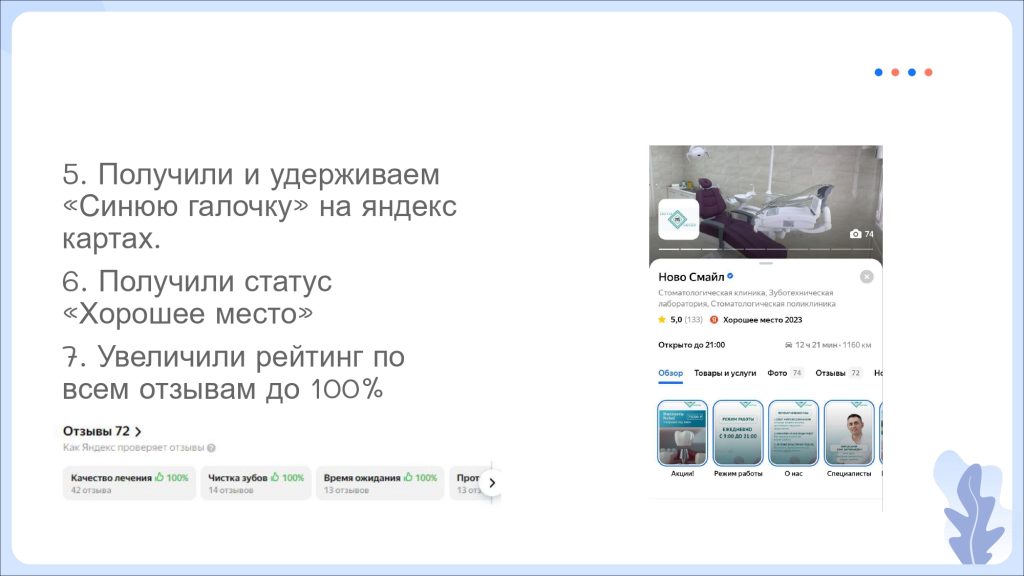Click the question mark icon near Как Яндекс проверяет отзывы
1024x576 pixels.
(211, 448)
